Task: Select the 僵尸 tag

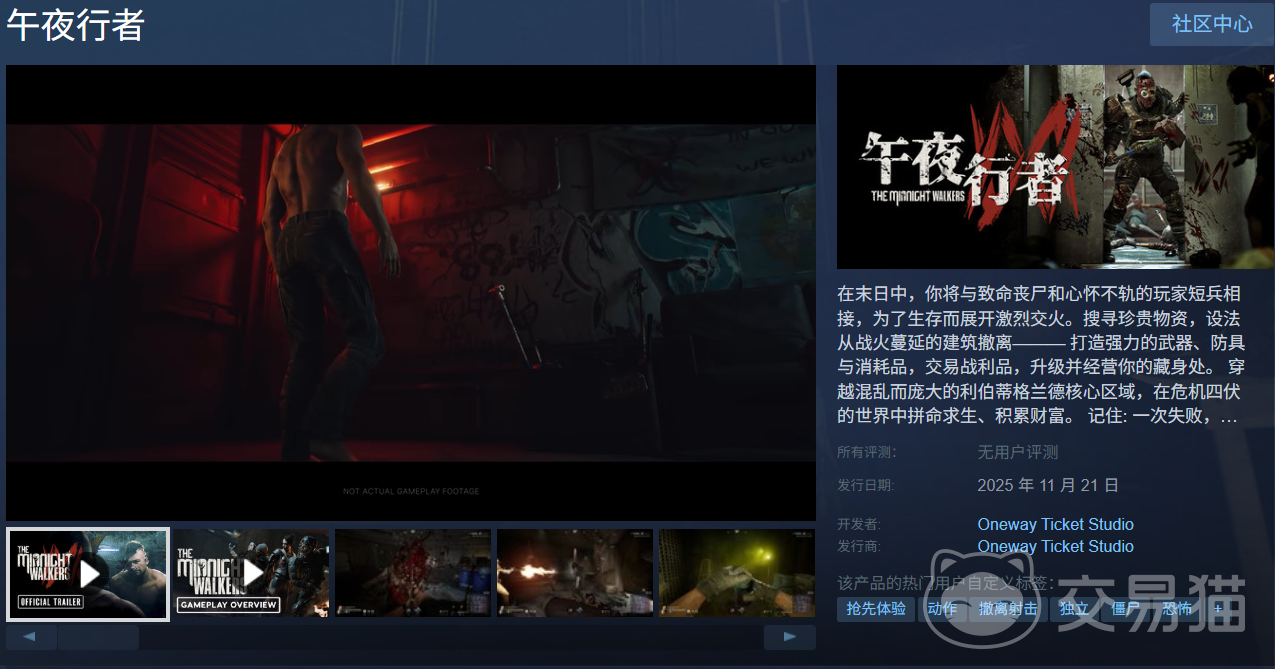Action: tap(1124, 608)
